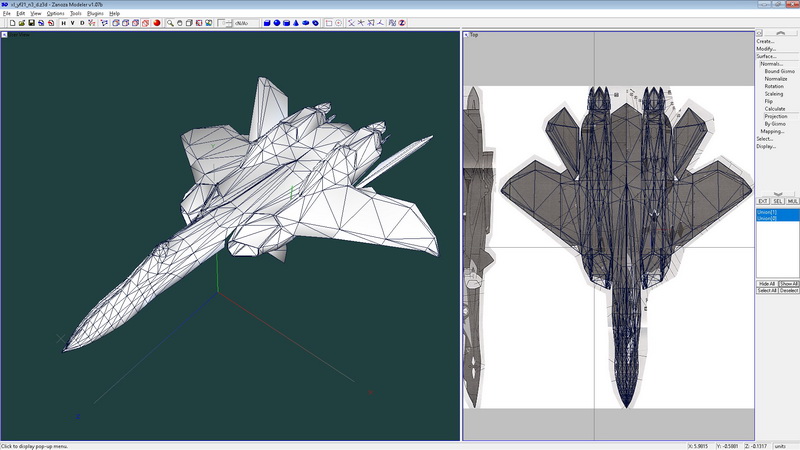Click the cone primitive icon
Screen dimensions: 800x450
298,23
